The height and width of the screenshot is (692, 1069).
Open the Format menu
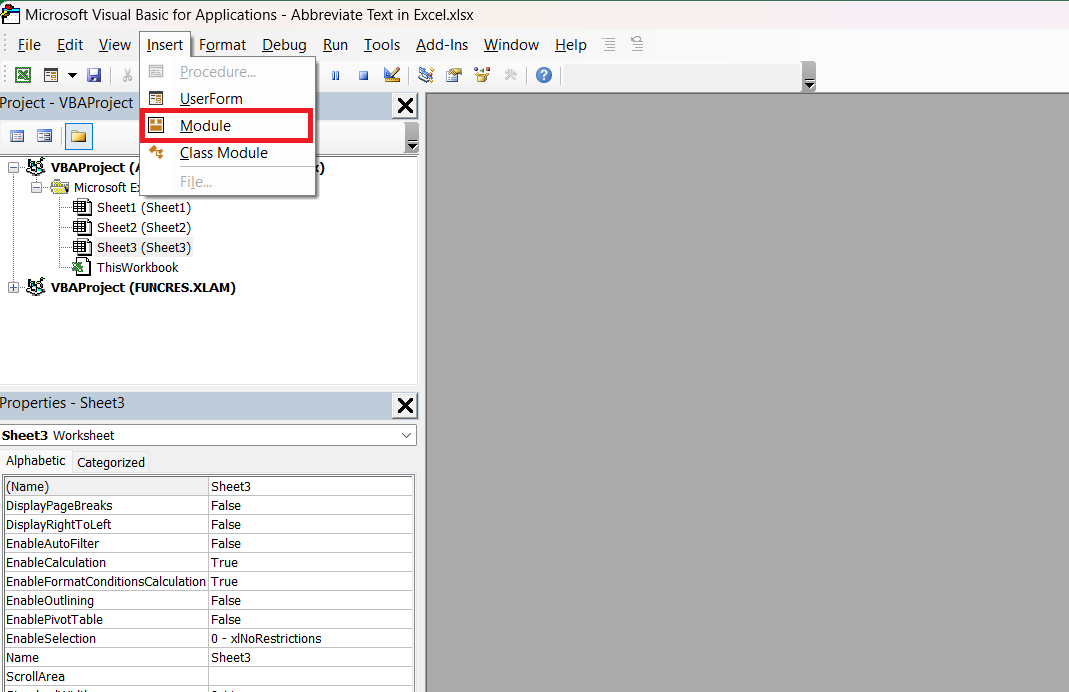(x=222, y=45)
